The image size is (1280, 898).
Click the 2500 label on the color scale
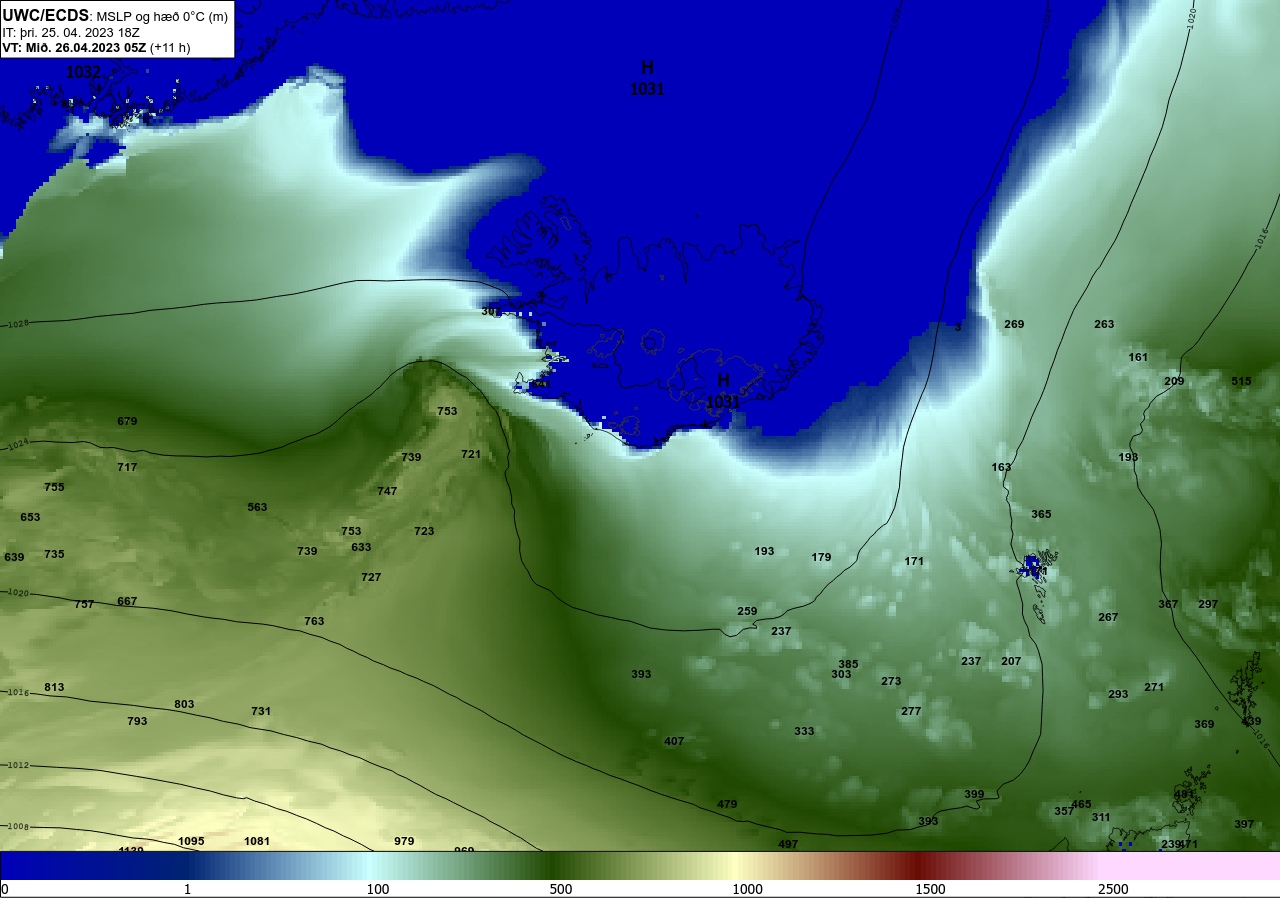[1113, 890]
